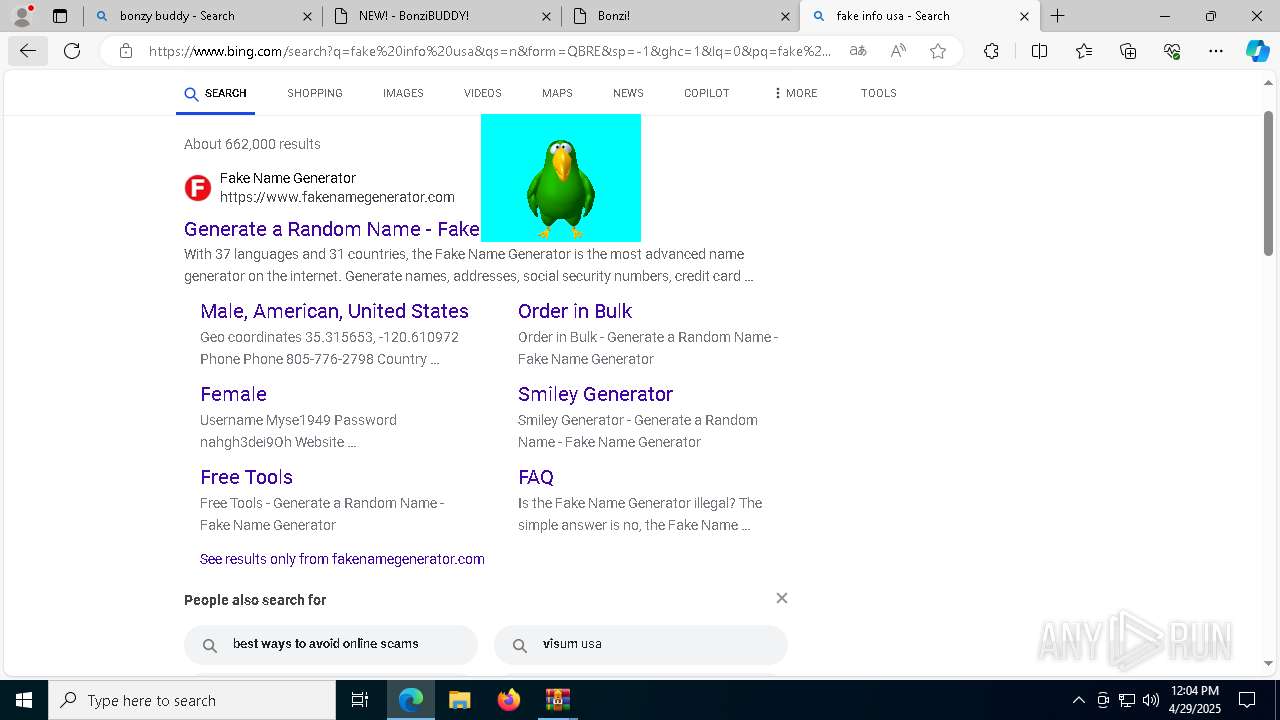Open Male, American, United States link
Screen dimensions: 1280x720
[x=334, y=311]
